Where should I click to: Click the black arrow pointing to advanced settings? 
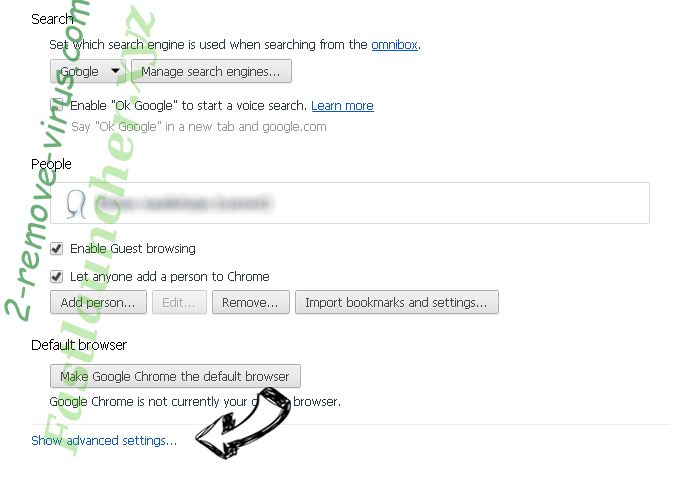coord(243,423)
